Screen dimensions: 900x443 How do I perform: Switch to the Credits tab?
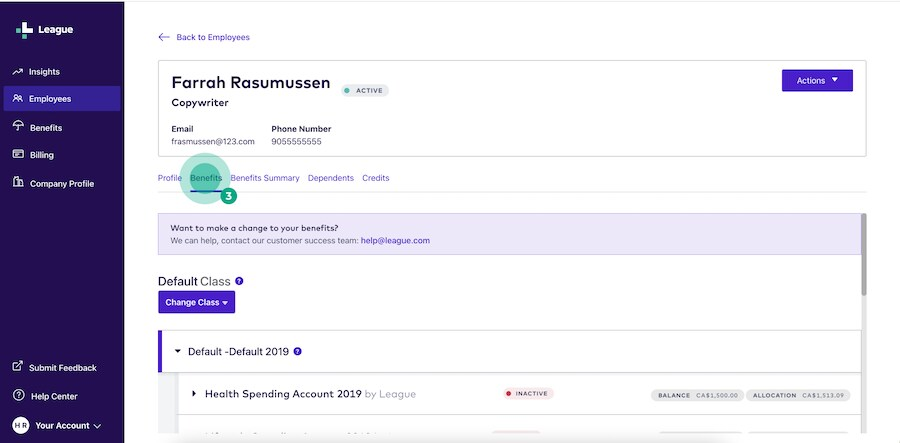375,178
